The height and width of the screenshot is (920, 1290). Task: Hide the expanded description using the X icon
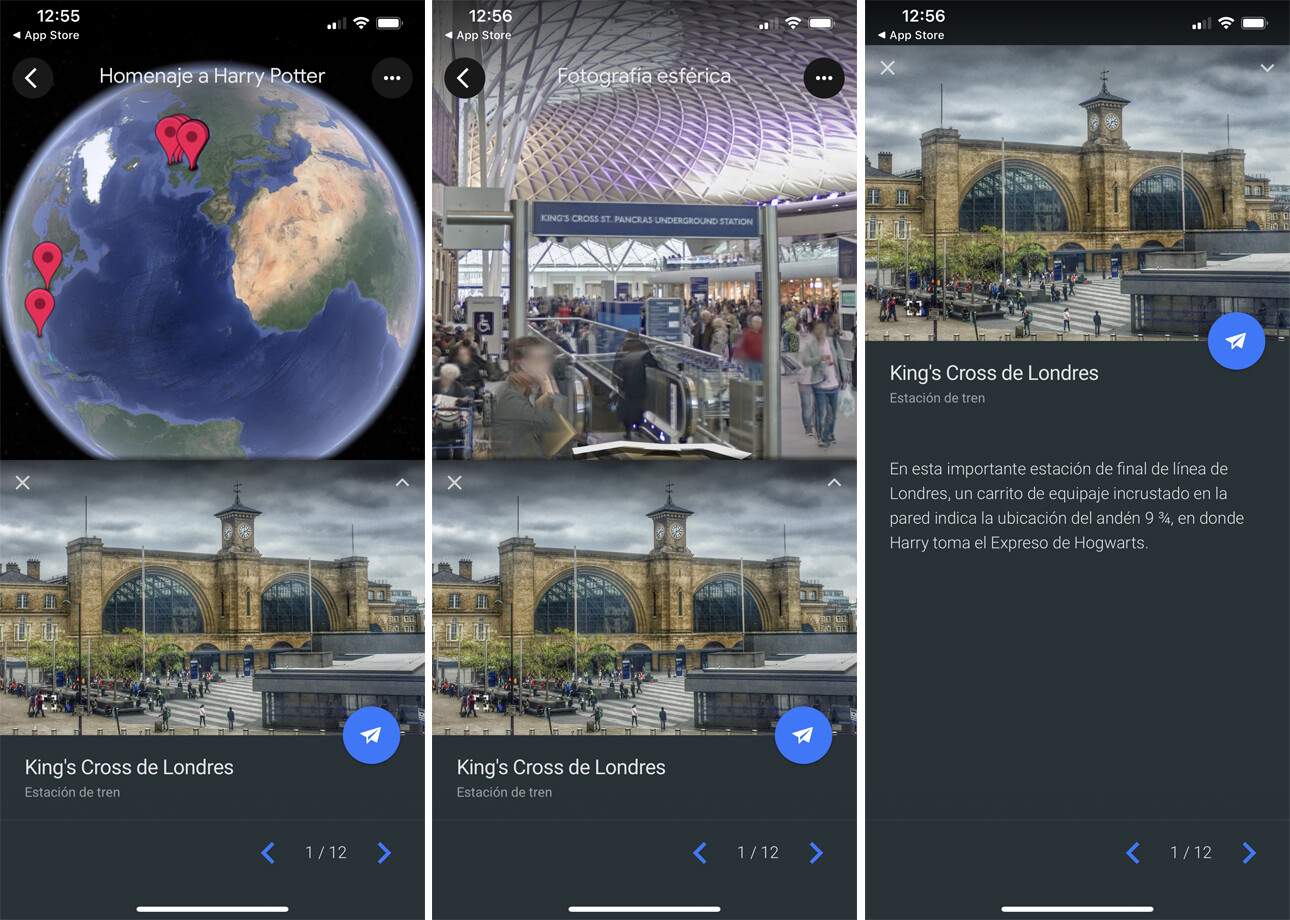[x=886, y=68]
